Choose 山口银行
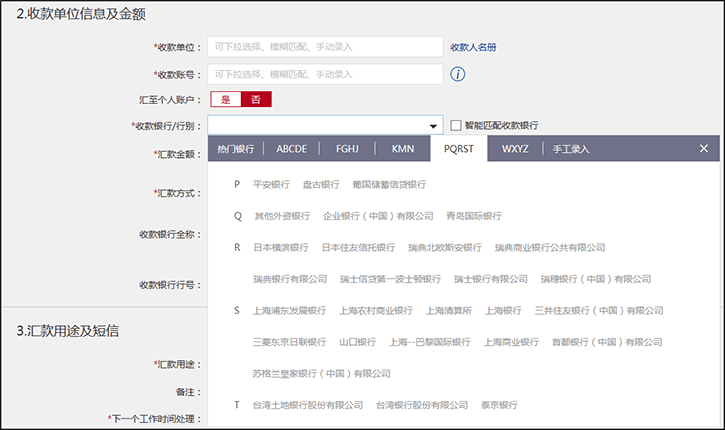 coord(357,342)
